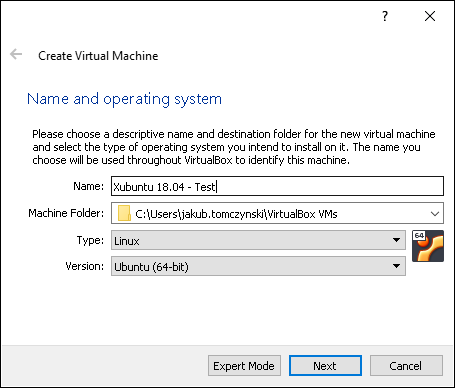Open the help question mark
The image size is (455, 388).
coord(385,16)
